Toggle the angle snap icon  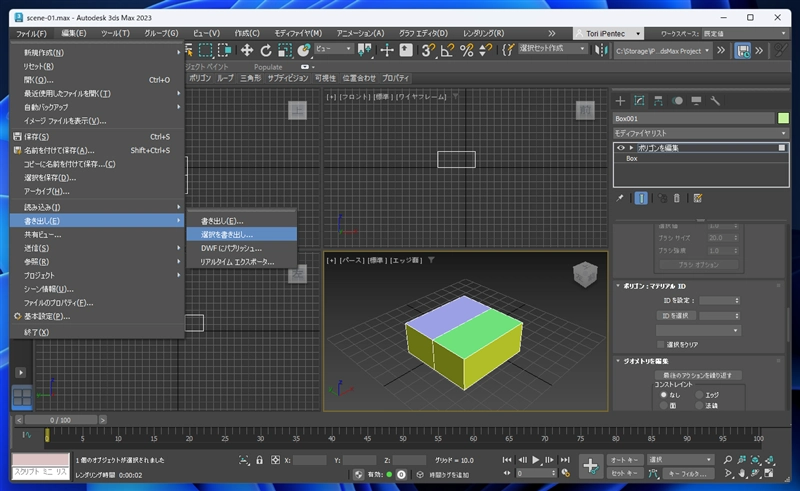447,50
